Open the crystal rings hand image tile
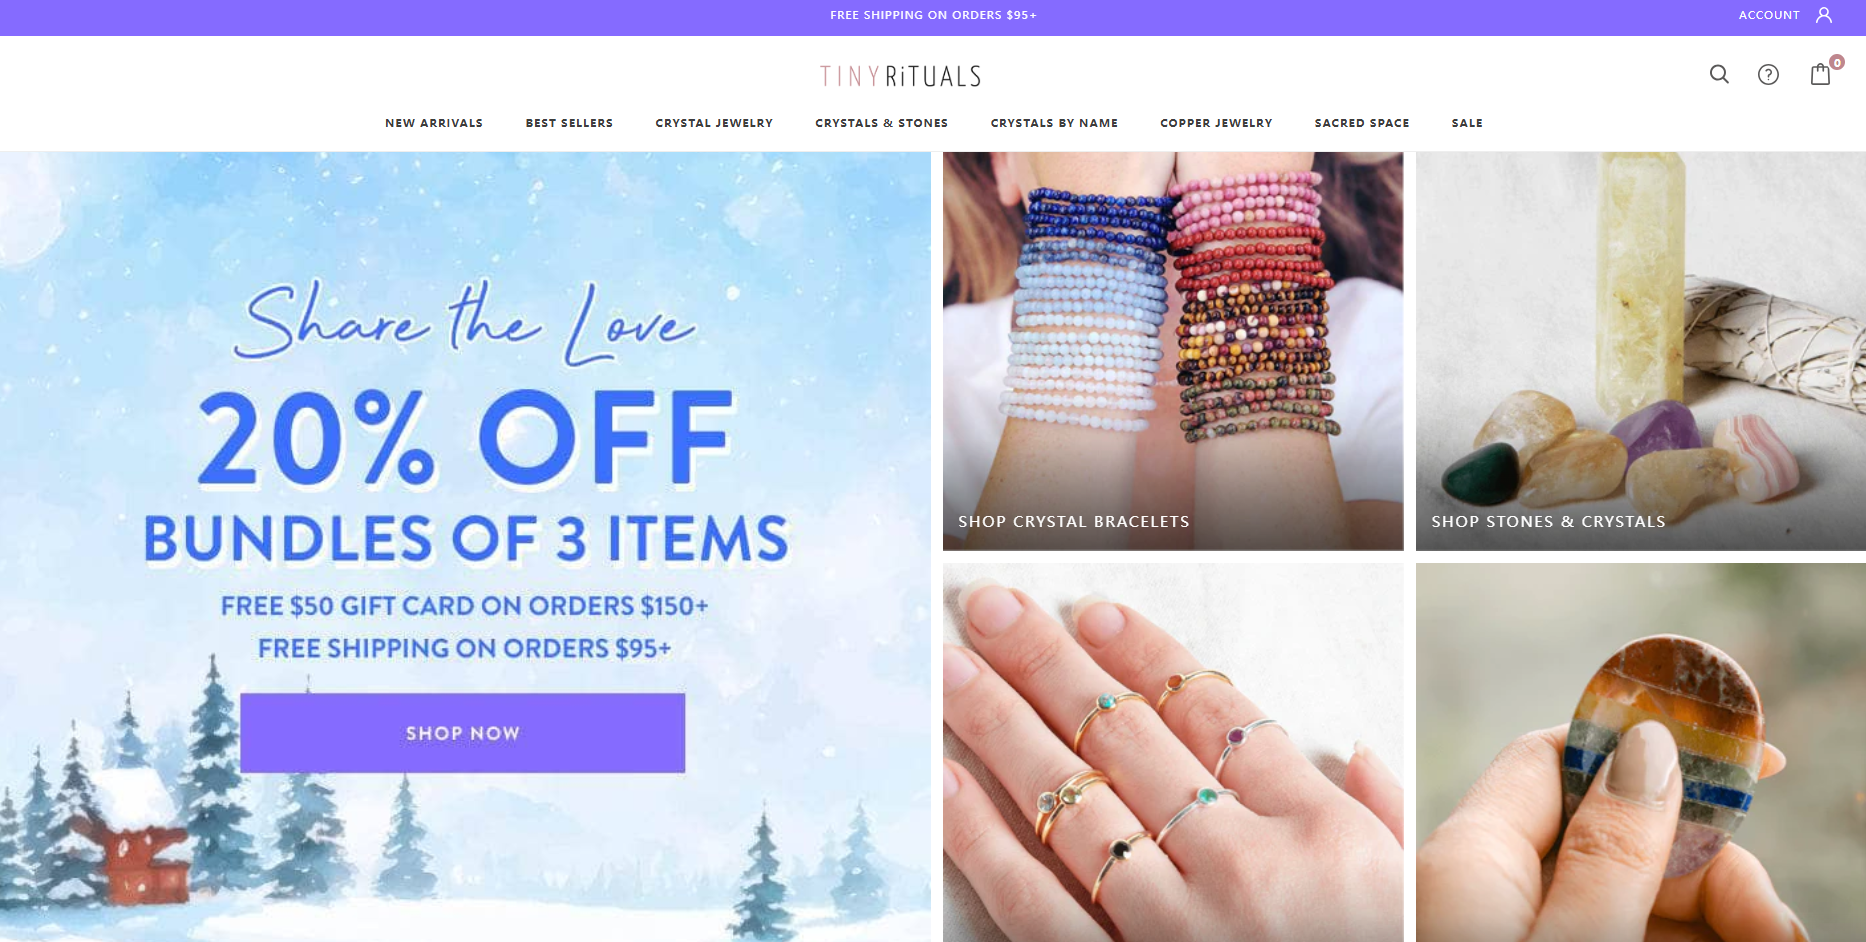The image size is (1866, 942). click(x=1173, y=752)
